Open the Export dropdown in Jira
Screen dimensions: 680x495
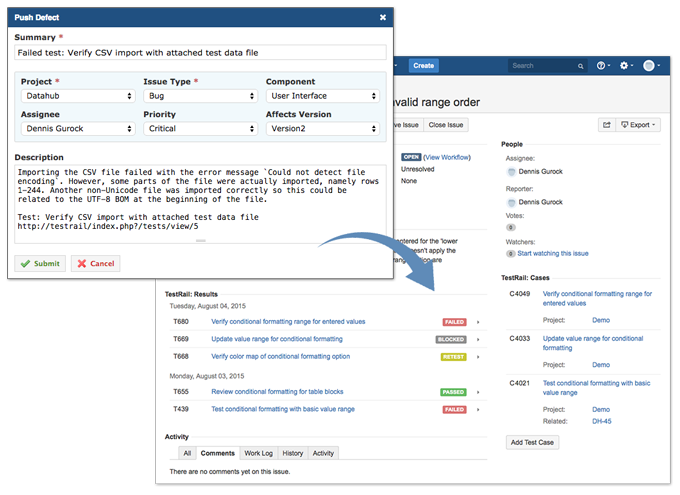638,125
